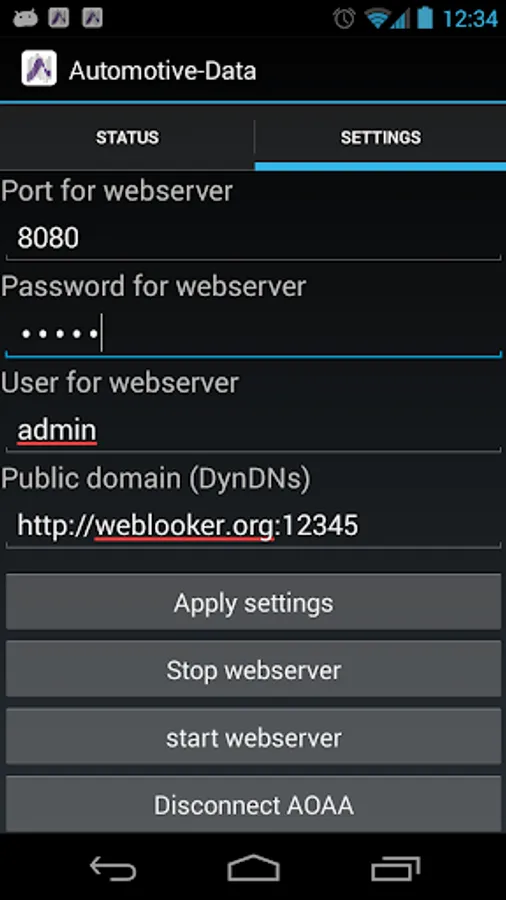Tap the Android home navigation icon
This screenshot has width=506, height=900.
coord(254,867)
